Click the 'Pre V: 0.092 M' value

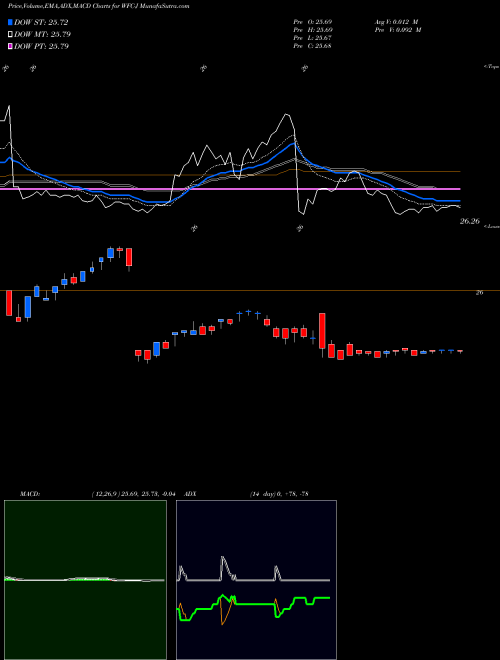[397, 30]
